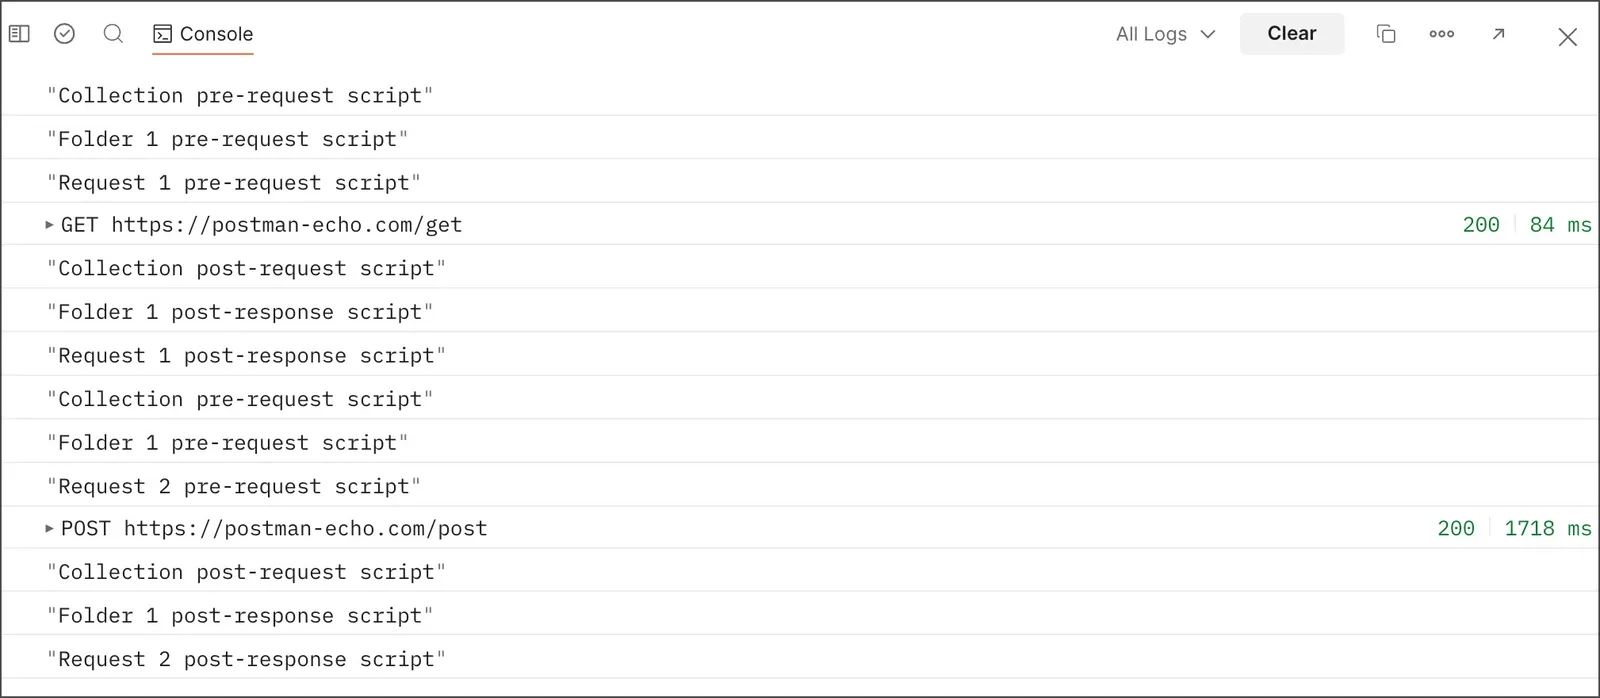
Task: Expand the GET postman-echo.com/get request entry
Action: [x=49, y=225]
